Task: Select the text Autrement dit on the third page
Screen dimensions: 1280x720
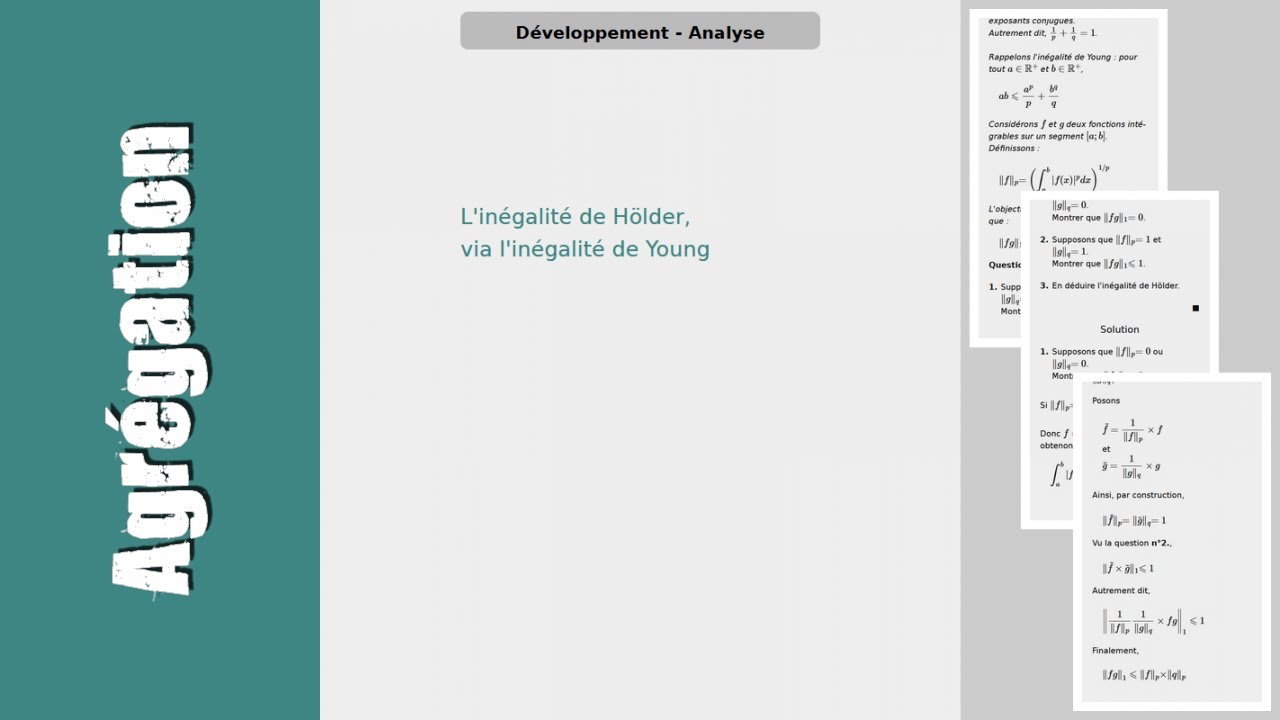Action: (x=1121, y=591)
